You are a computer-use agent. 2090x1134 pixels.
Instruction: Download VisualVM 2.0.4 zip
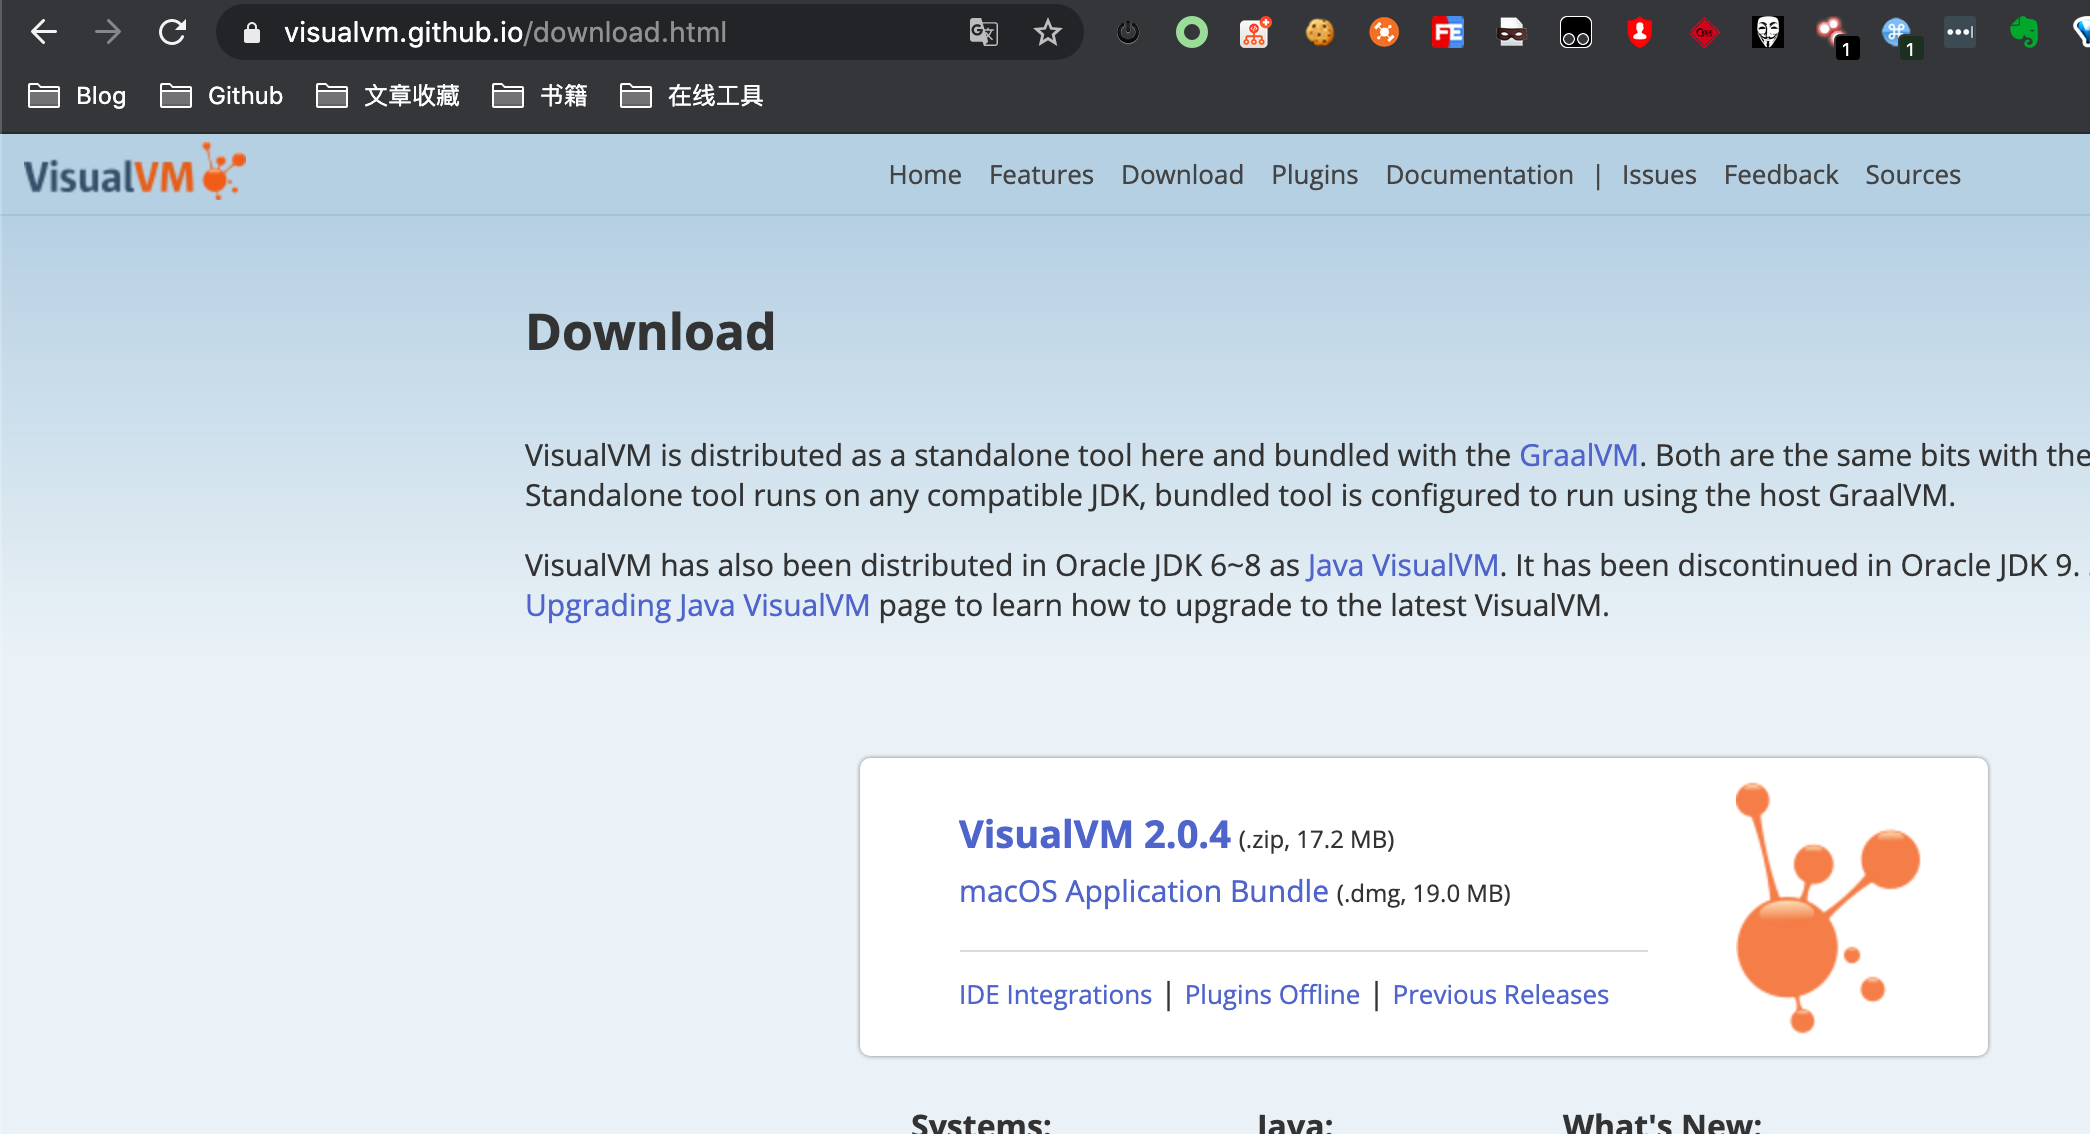1094,834
